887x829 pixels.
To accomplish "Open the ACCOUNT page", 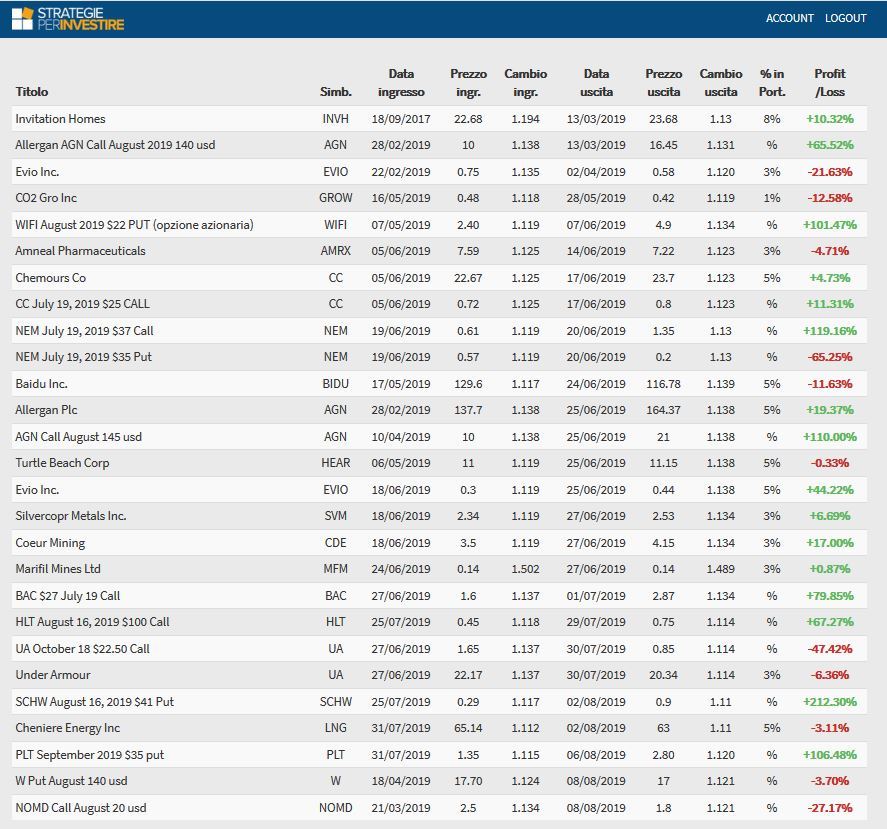I will tap(789, 18).
